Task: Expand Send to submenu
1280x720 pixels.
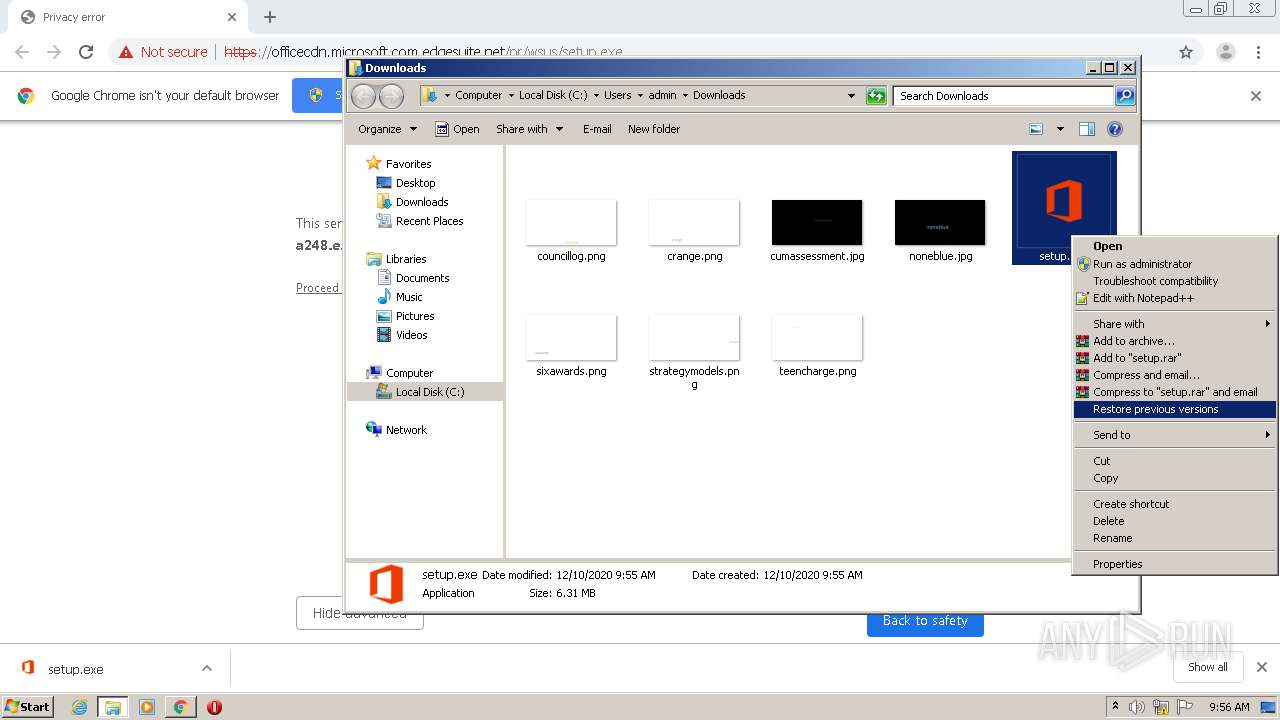Action: coord(1174,435)
